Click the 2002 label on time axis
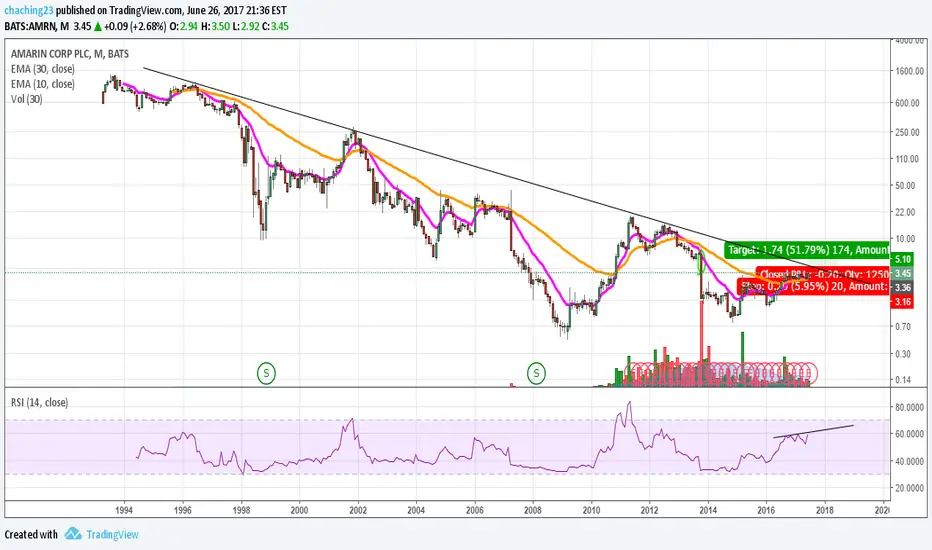Screen dimensions: 932x550 point(357,510)
